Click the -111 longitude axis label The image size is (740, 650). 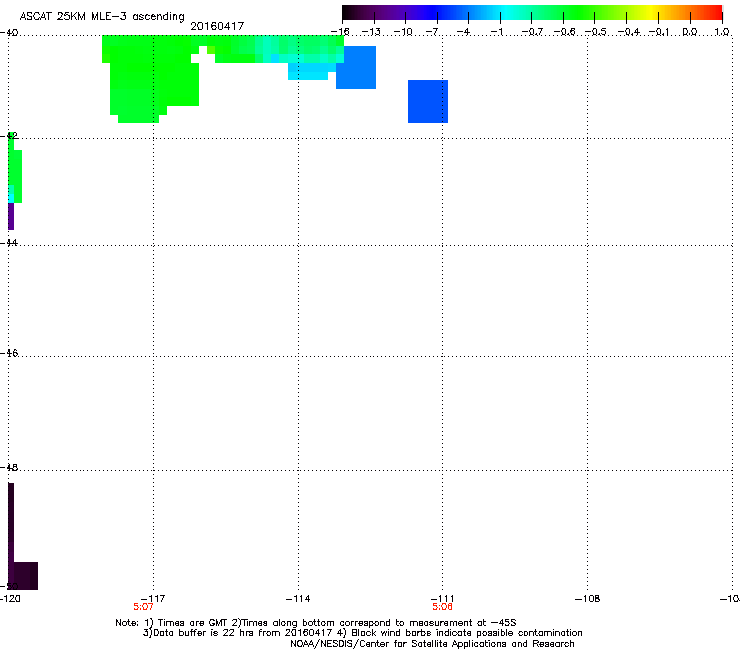click(x=442, y=599)
